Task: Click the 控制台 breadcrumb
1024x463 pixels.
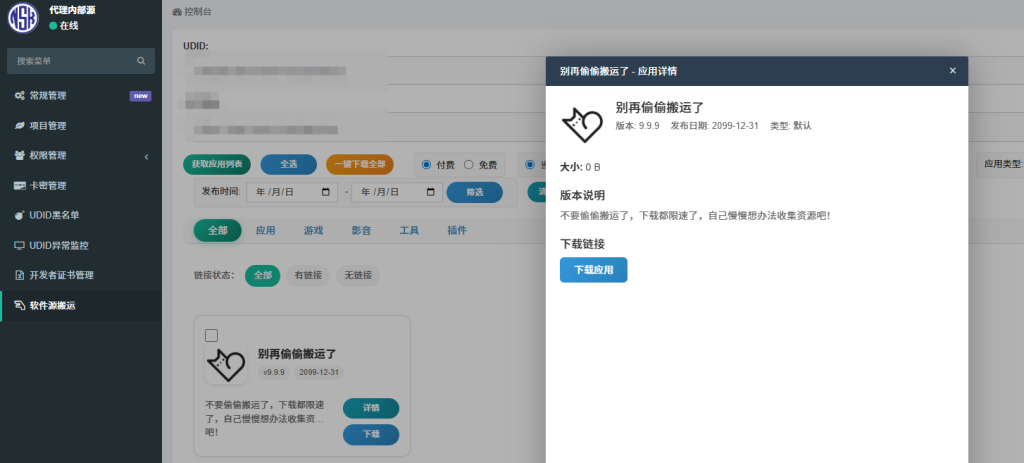Action: 198,12
